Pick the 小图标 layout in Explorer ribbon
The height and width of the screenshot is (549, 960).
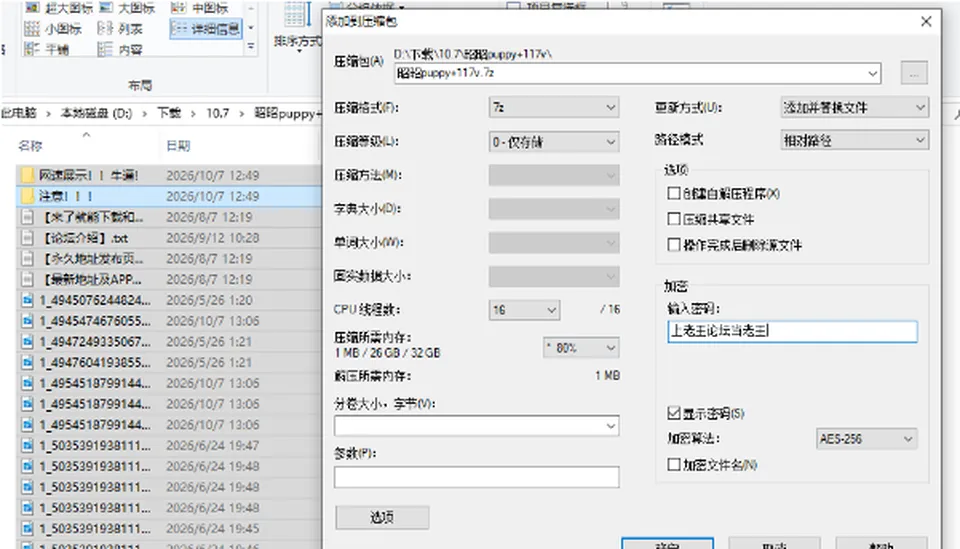click(x=32, y=28)
